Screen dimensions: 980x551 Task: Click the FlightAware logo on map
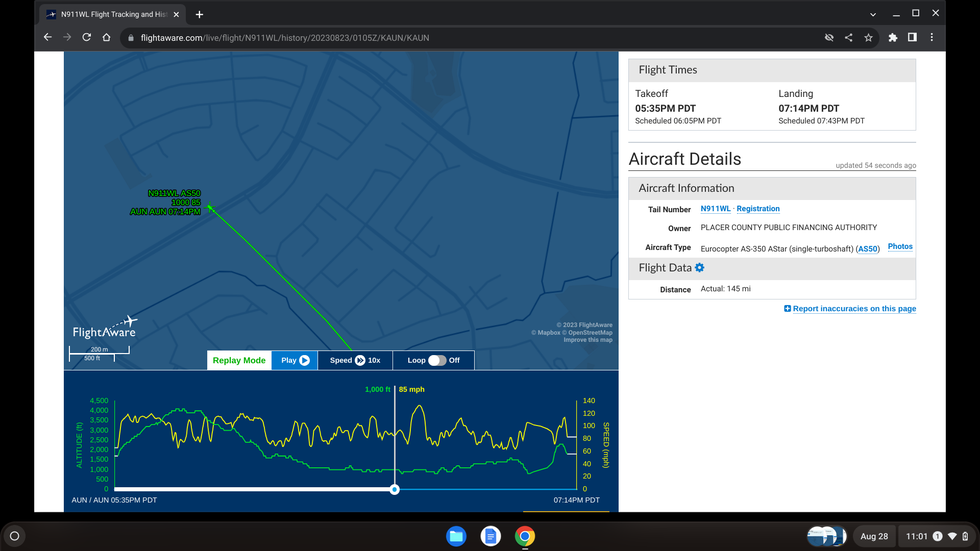point(104,327)
